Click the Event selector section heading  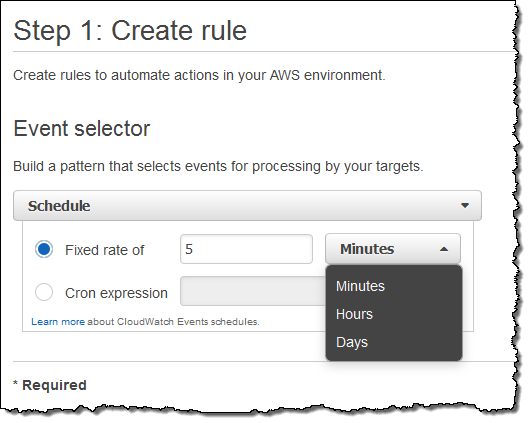[81, 129]
